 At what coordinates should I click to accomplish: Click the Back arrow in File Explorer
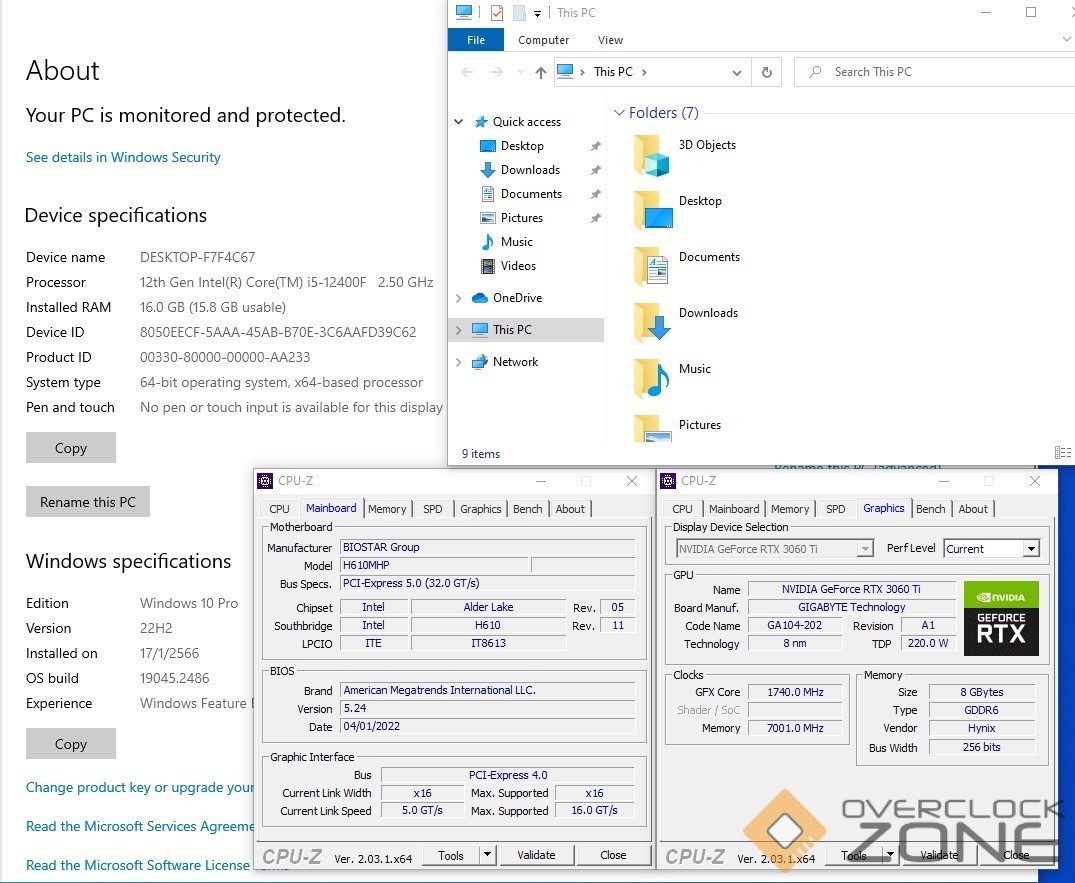pos(467,72)
